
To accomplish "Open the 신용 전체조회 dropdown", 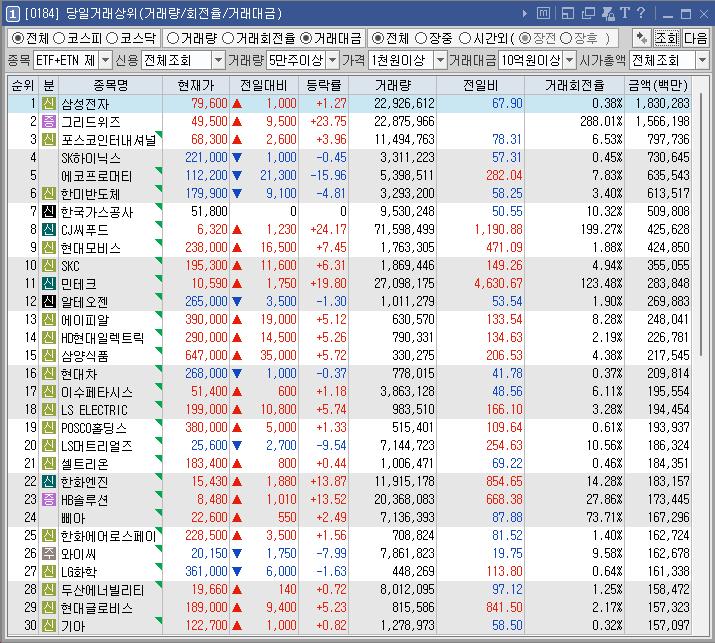I will 218,60.
